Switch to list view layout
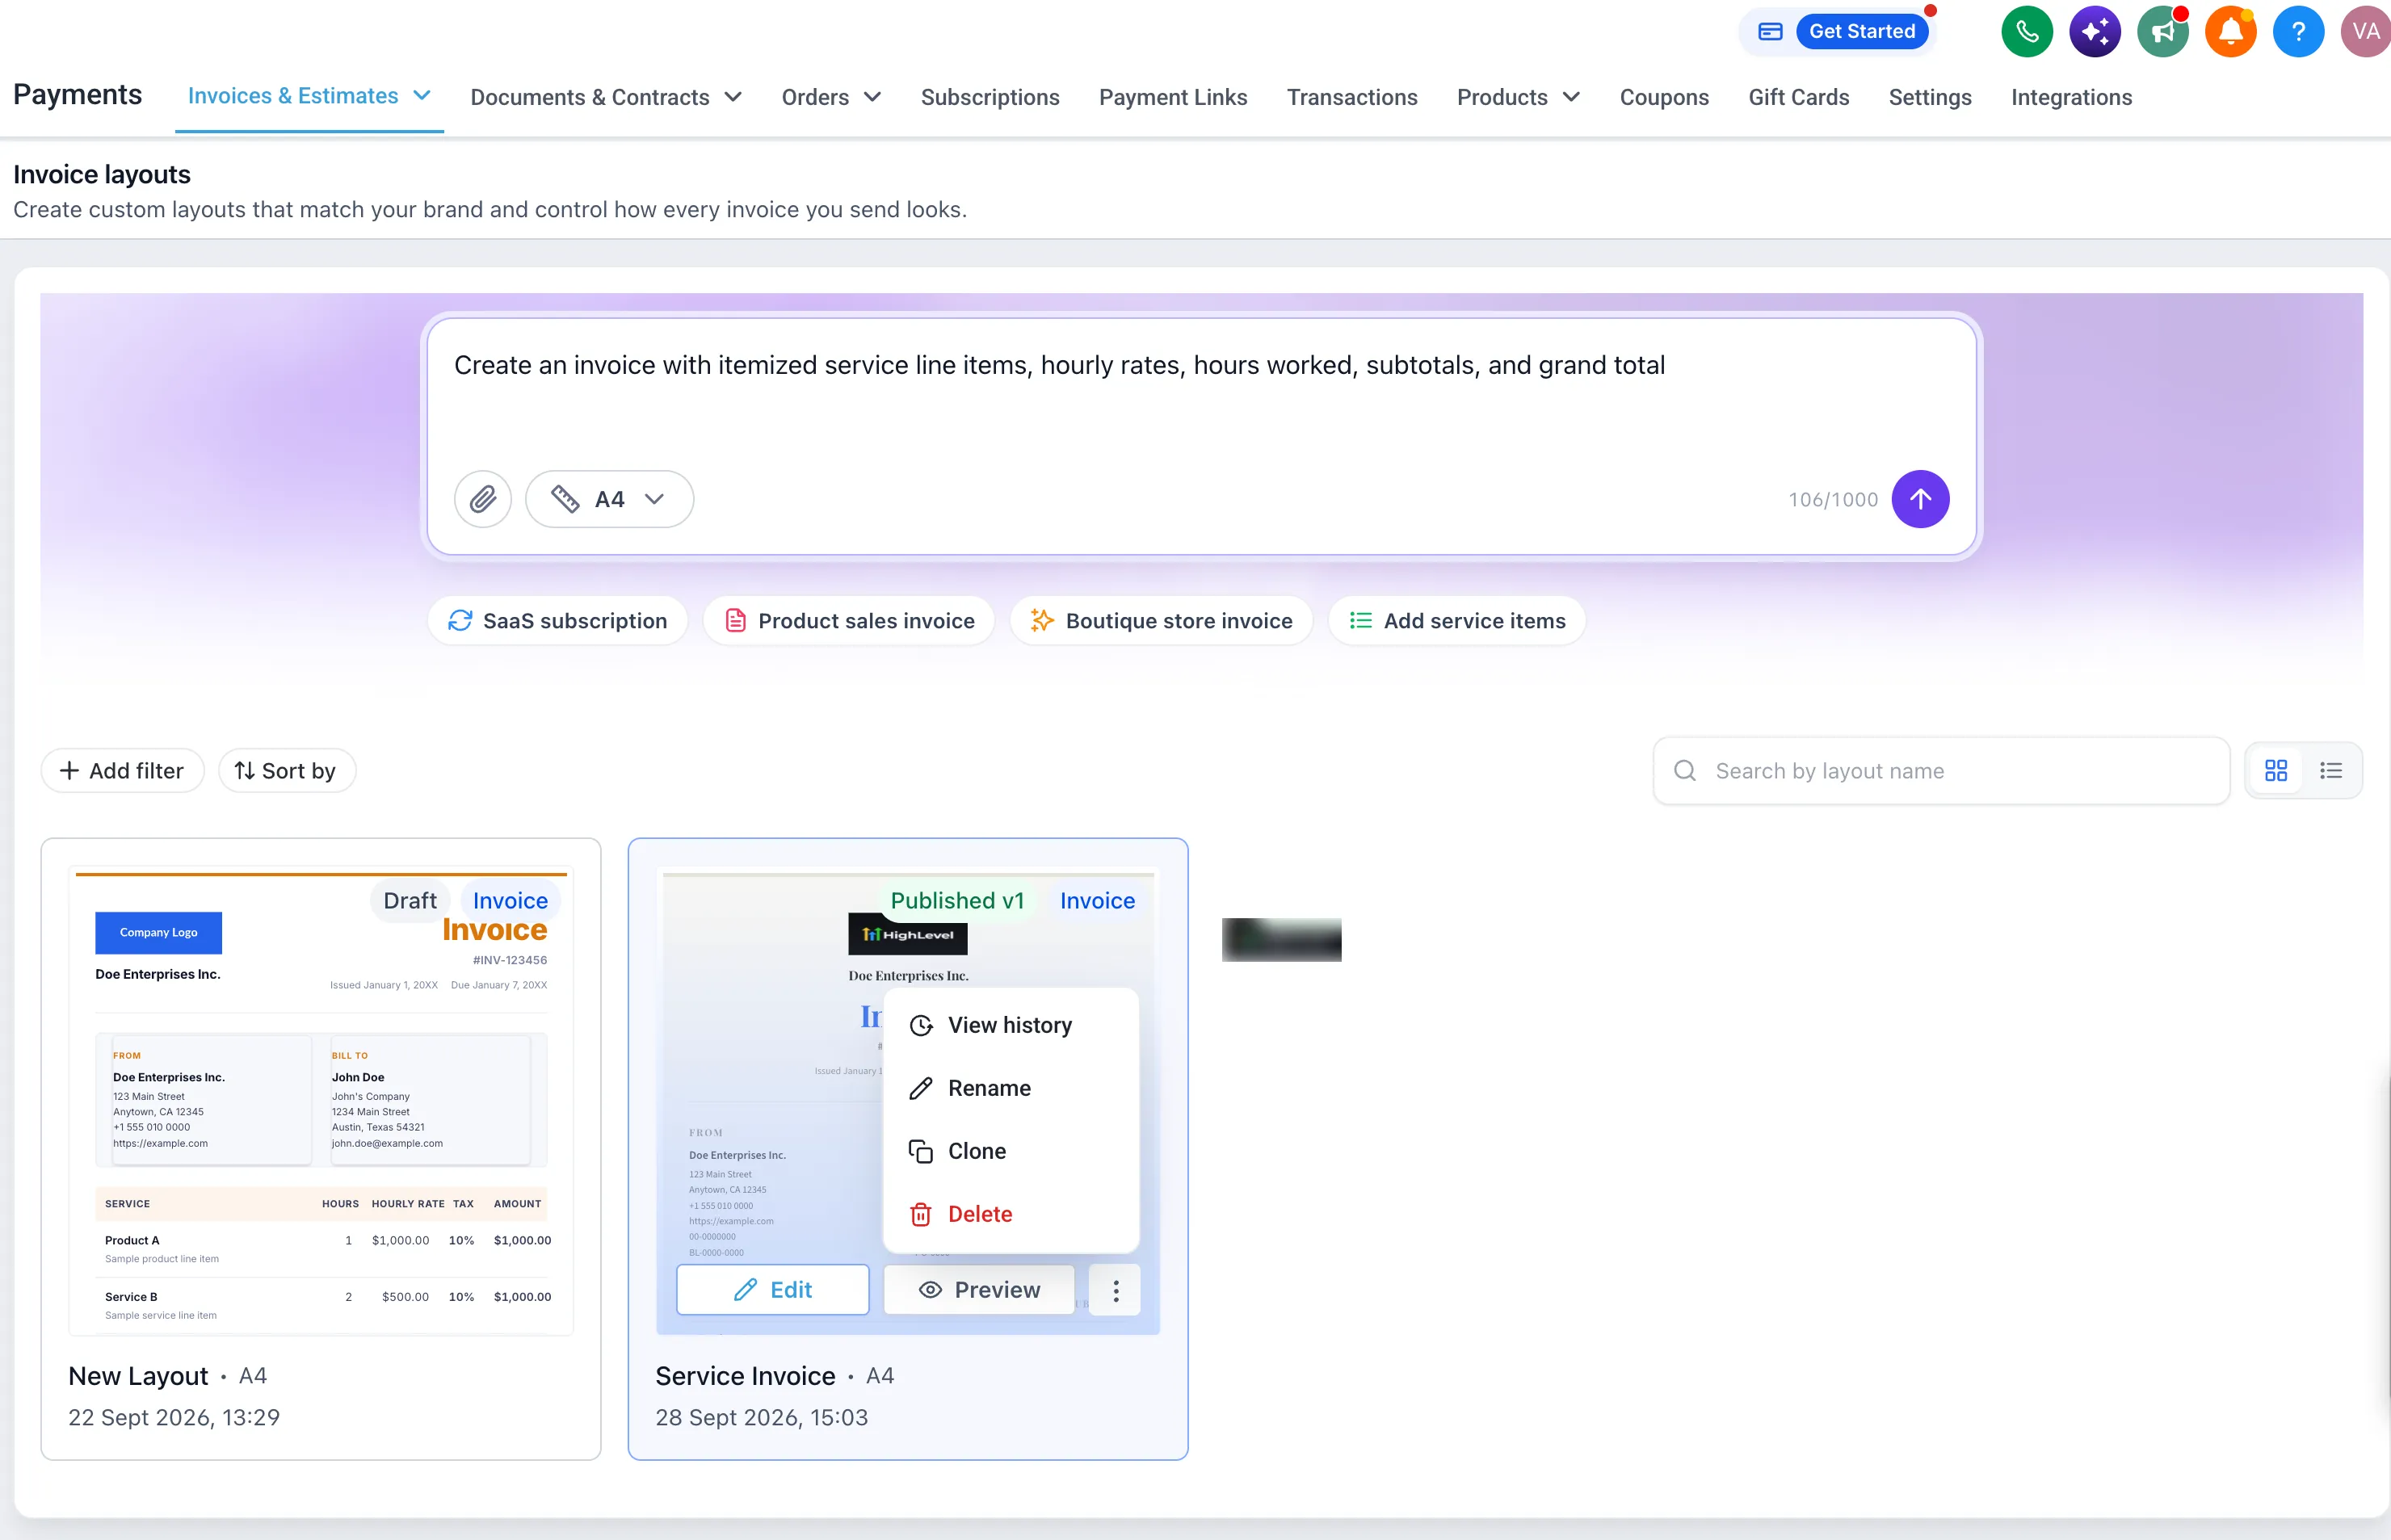 (x=2331, y=770)
